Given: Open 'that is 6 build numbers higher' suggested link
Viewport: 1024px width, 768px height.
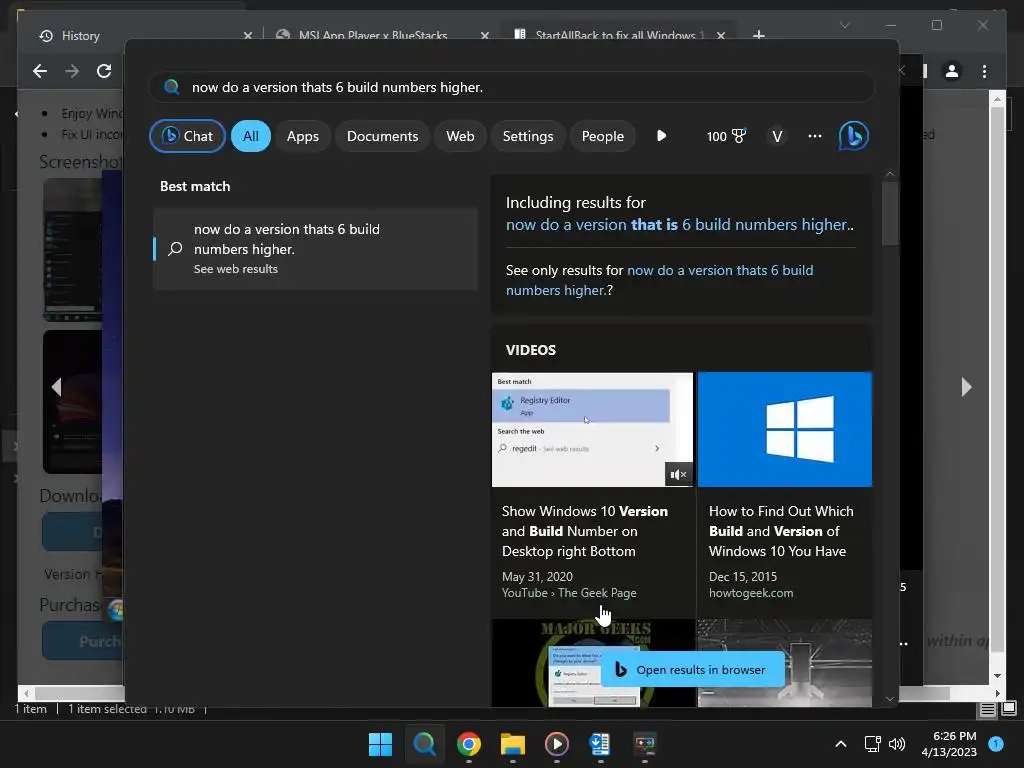Looking at the screenshot, I should click(x=679, y=225).
